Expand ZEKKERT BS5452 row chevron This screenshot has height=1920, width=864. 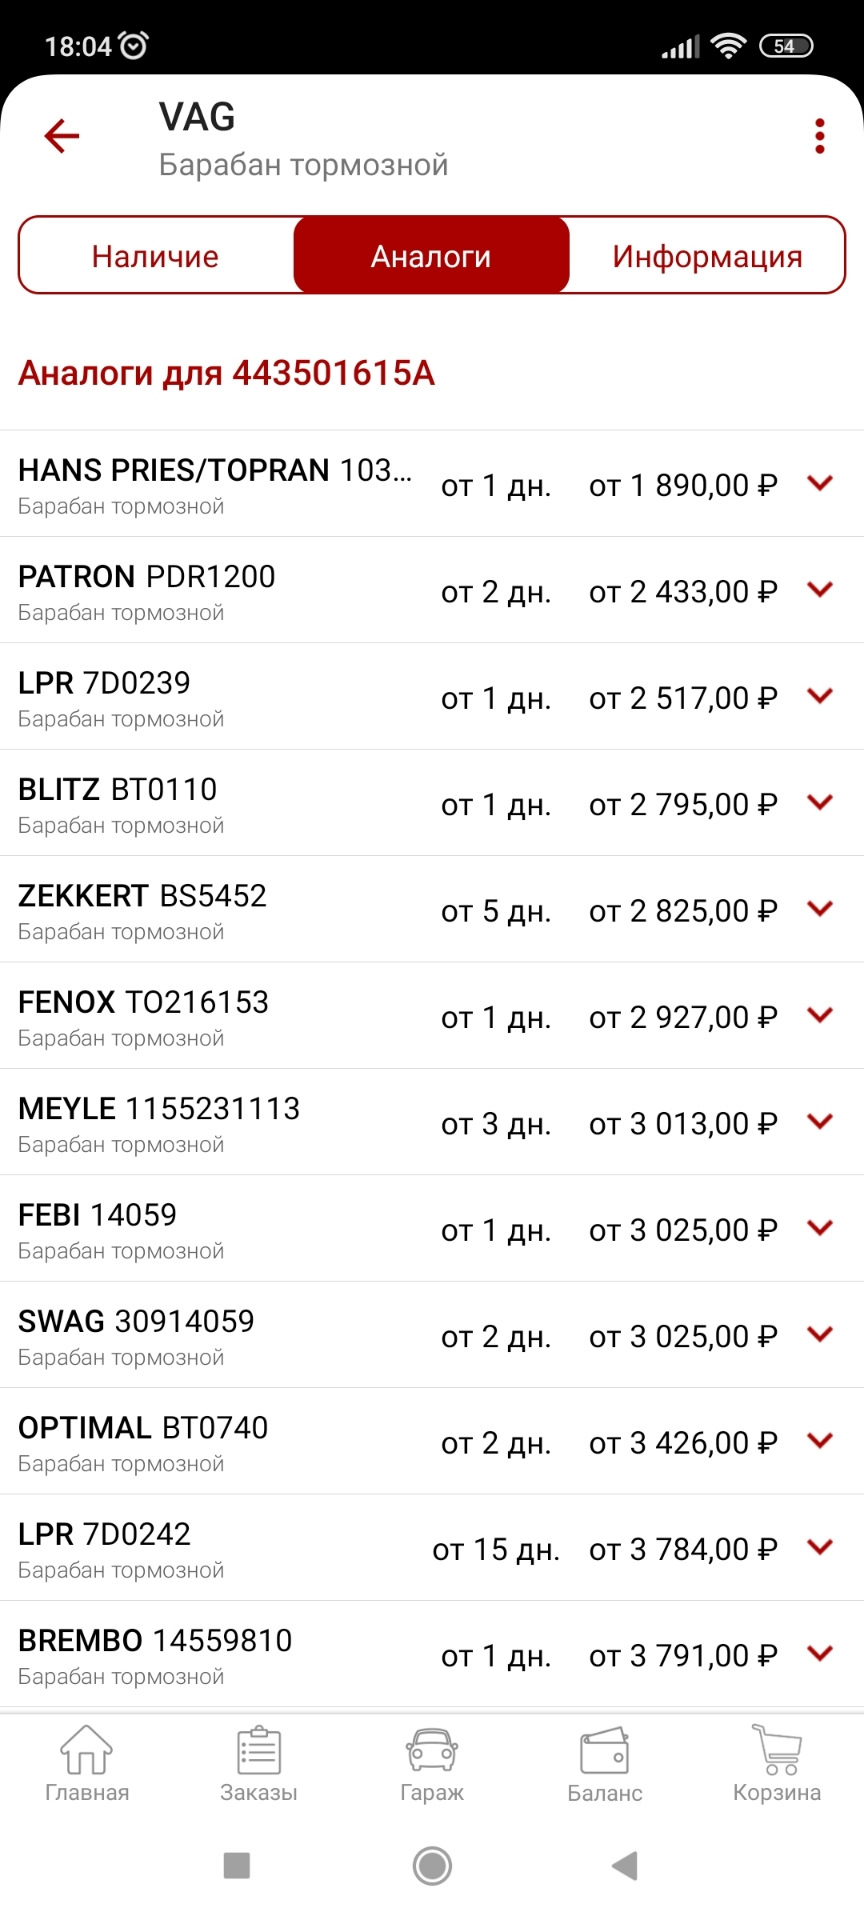click(820, 909)
